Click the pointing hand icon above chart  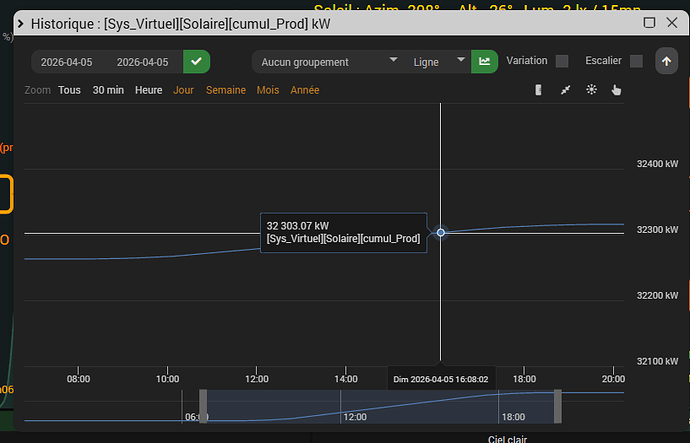coord(616,90)
